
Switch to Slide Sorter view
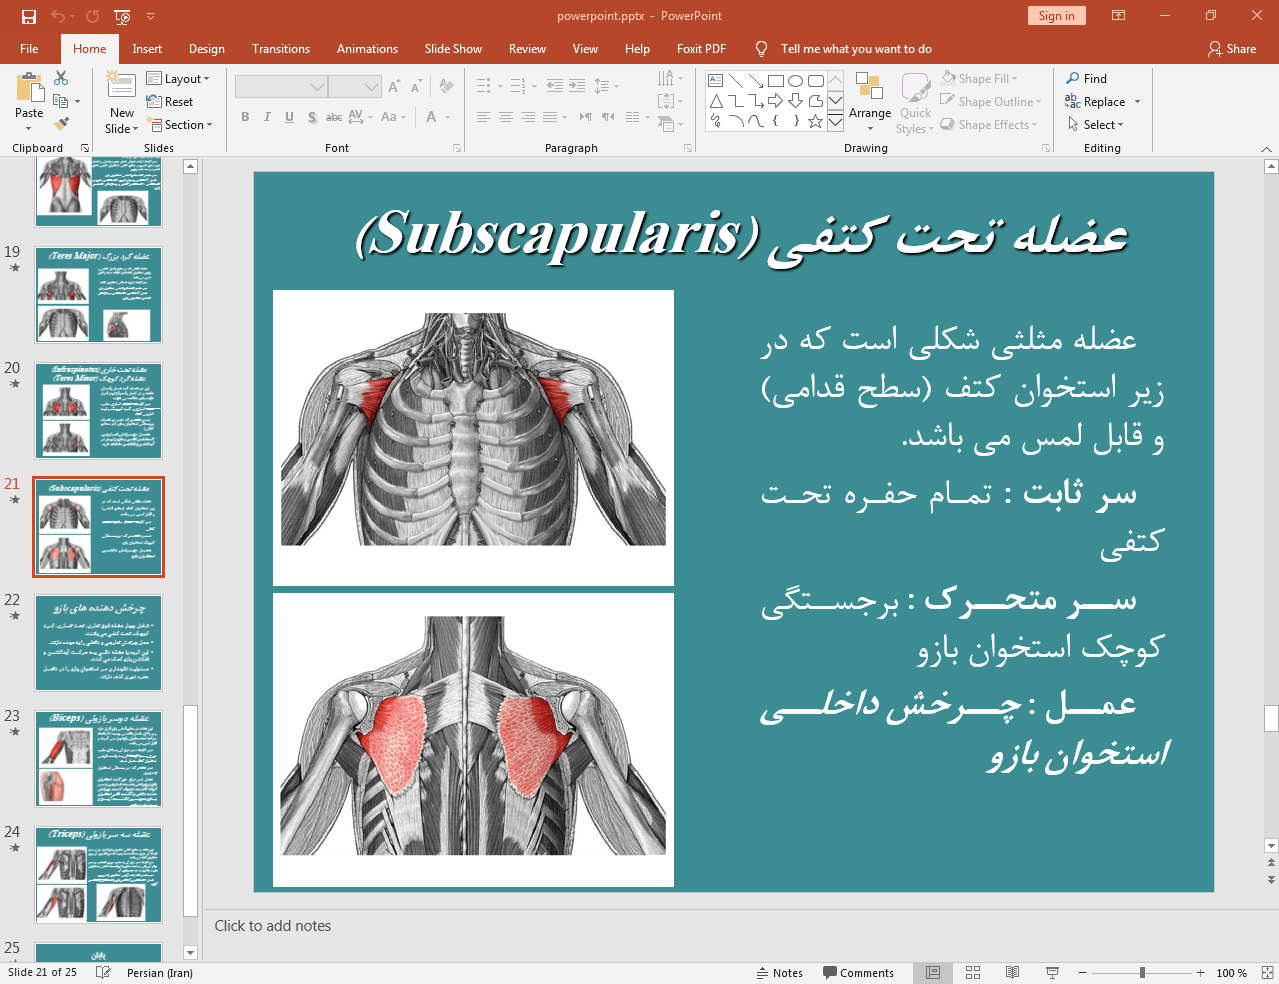[973, 973]
